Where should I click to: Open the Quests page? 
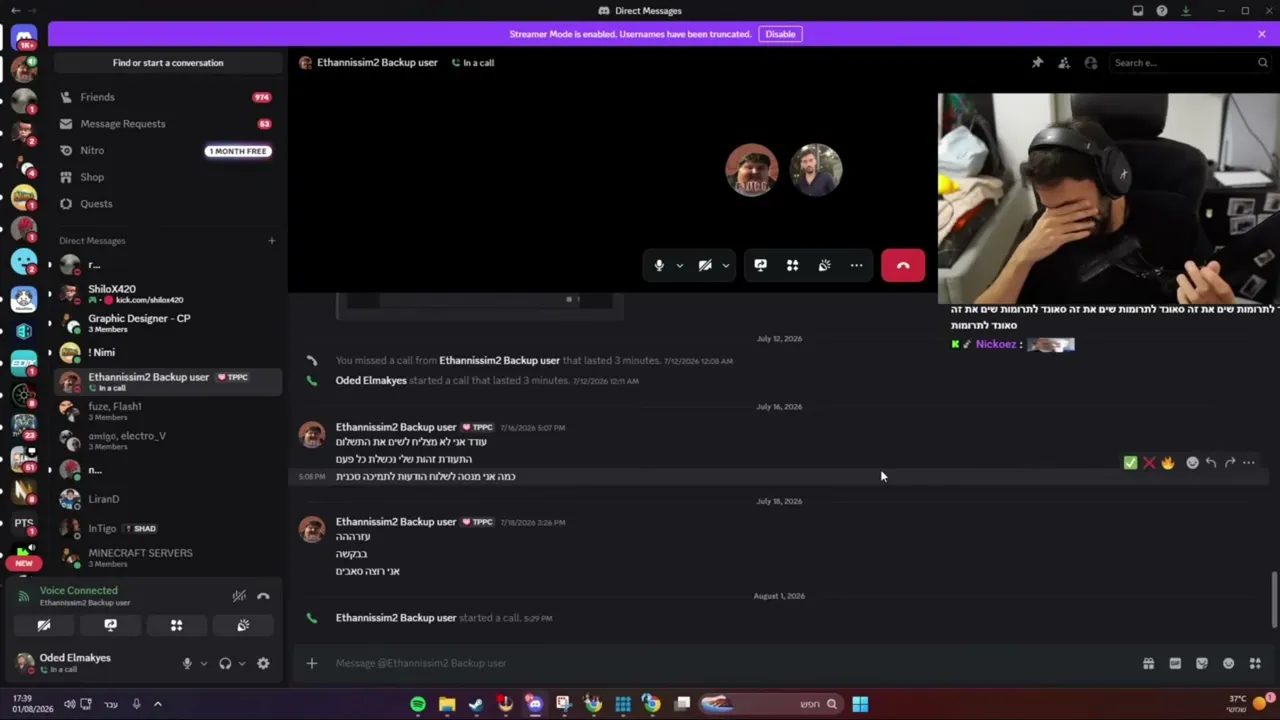click(168, 204)
